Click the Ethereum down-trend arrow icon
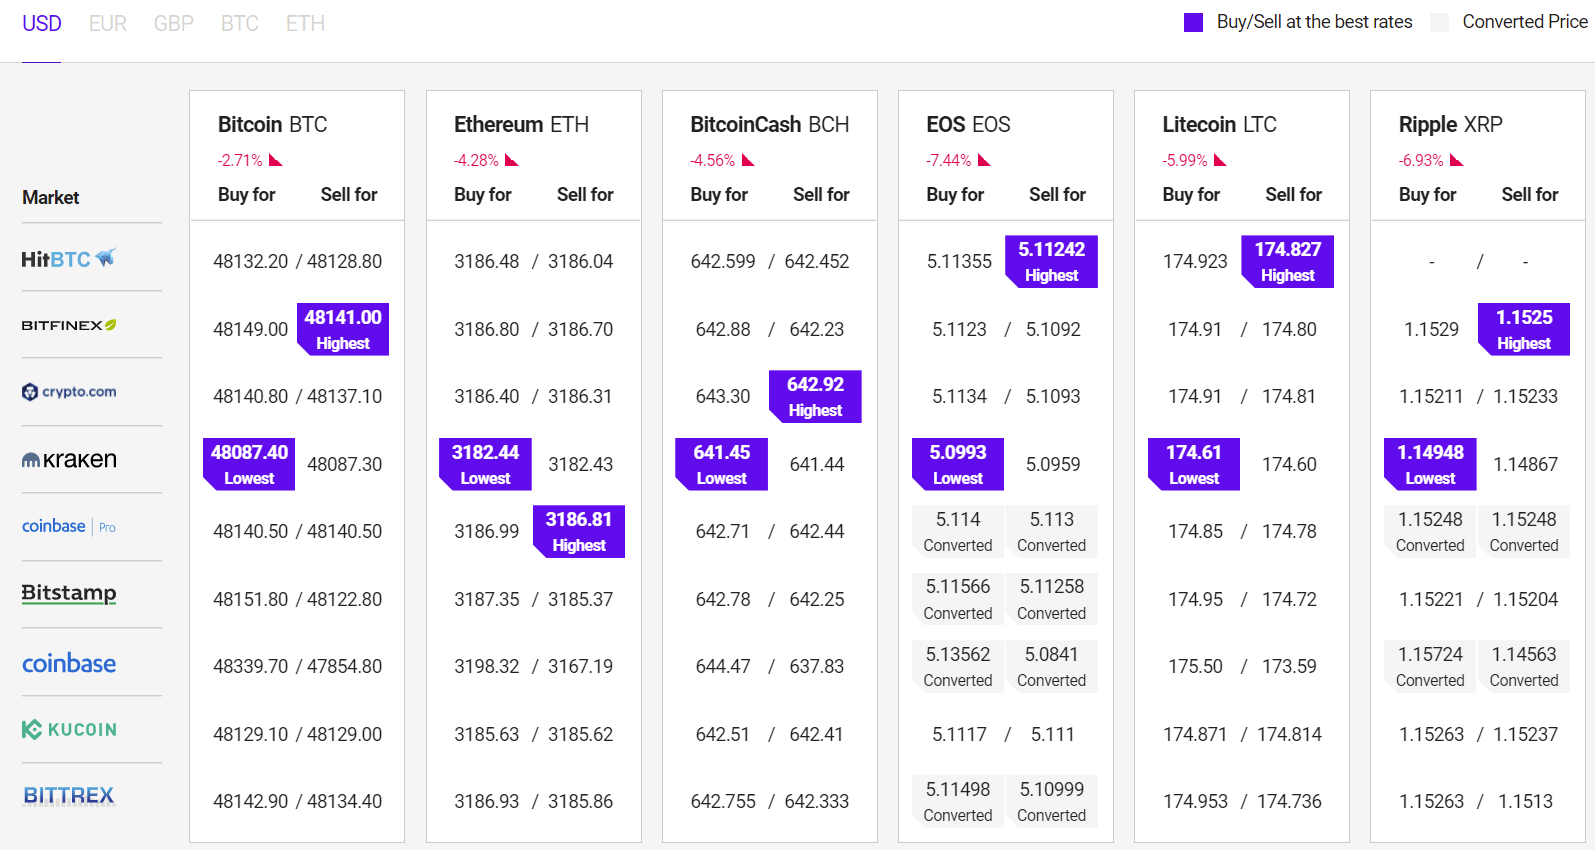 click(512, 160)
